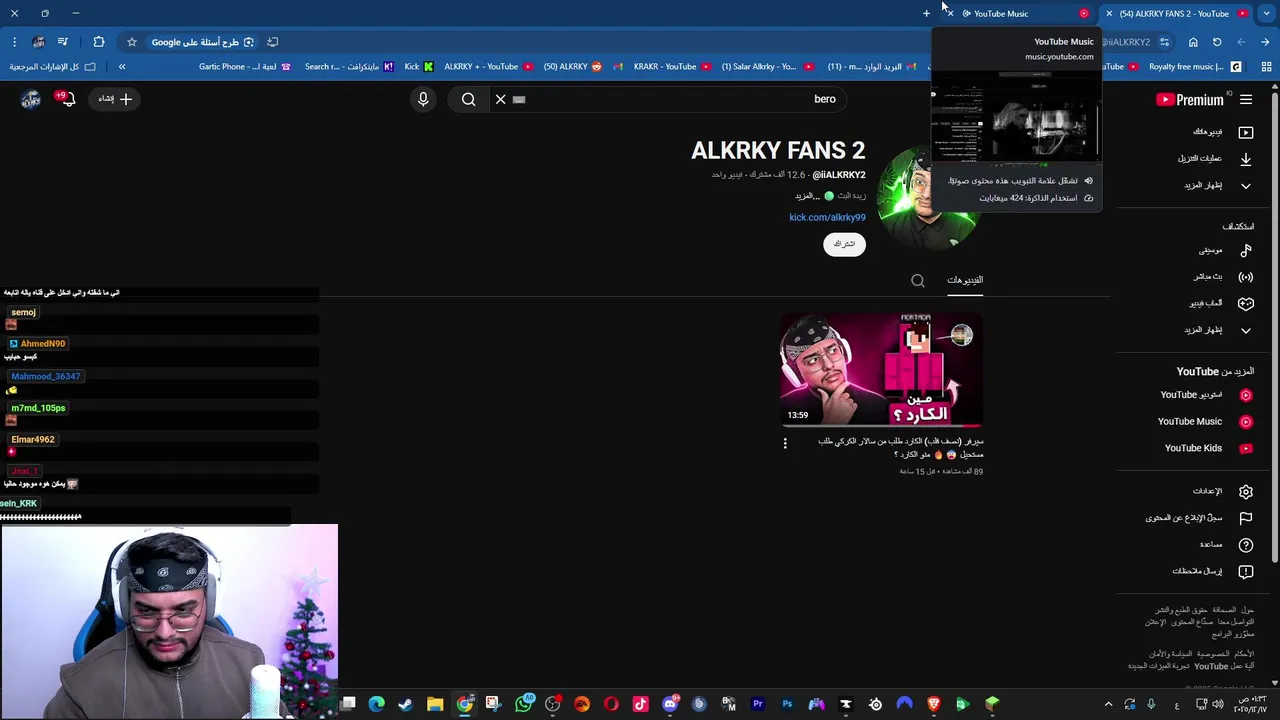Open YouTube Studio sidebar link
1280x720 pixels.
(x=1206, y=395)
